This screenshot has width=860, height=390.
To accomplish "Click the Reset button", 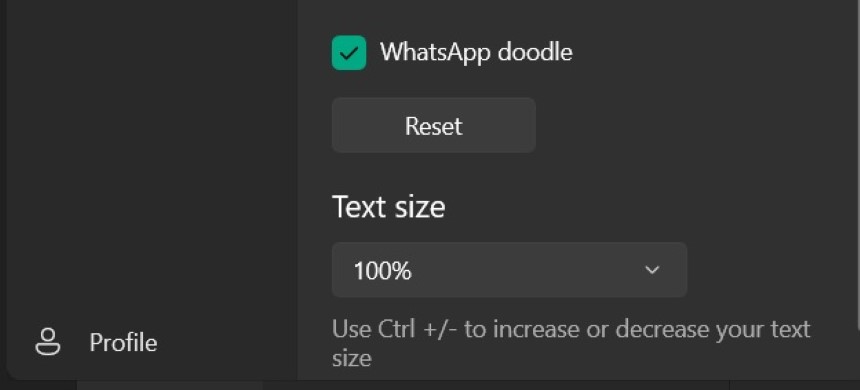I will [433, 125].
